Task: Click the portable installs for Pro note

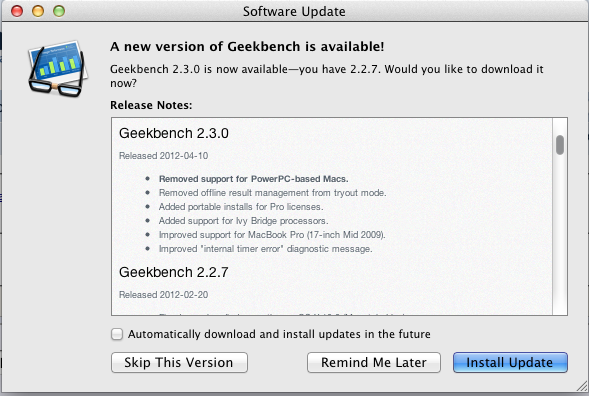Action: click(241, 207)
